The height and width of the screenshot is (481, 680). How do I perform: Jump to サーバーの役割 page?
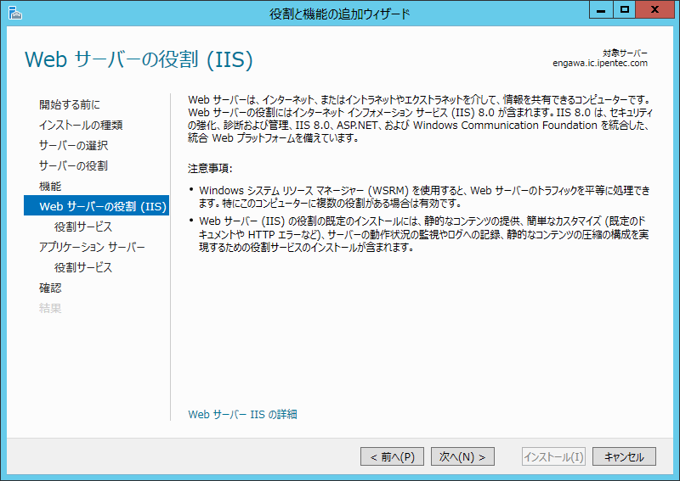[73, 166]
